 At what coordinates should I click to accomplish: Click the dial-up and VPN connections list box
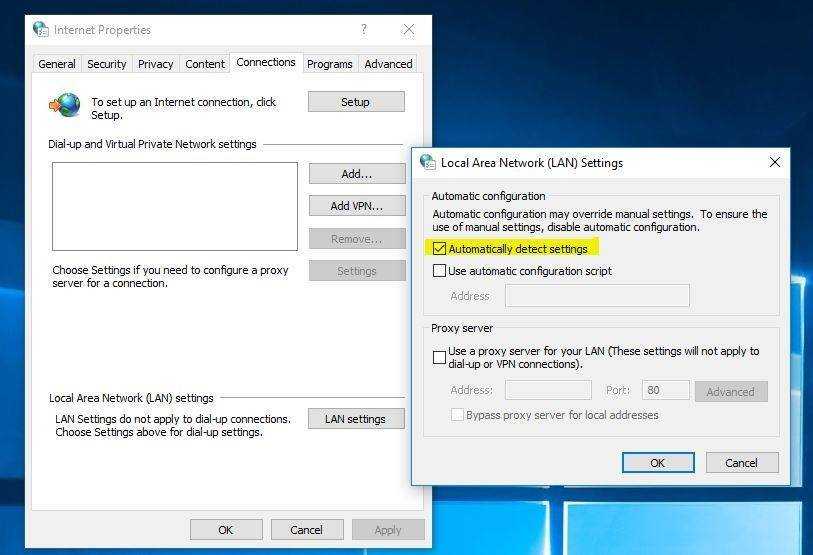175,206
